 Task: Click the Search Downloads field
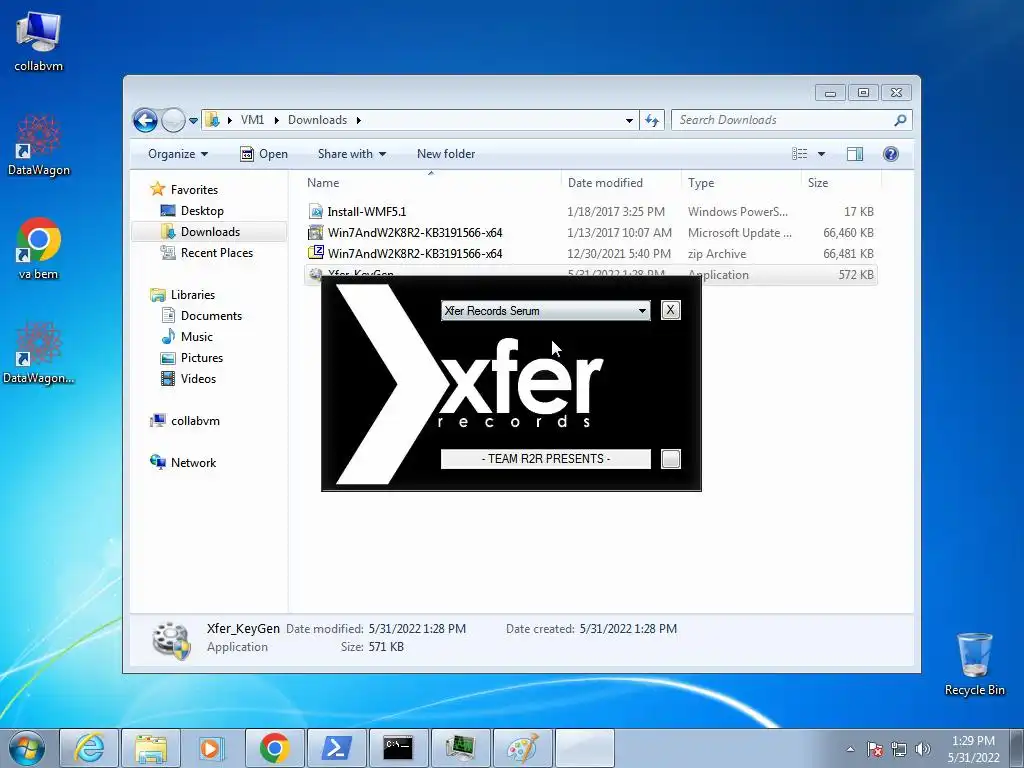(791, 120)
